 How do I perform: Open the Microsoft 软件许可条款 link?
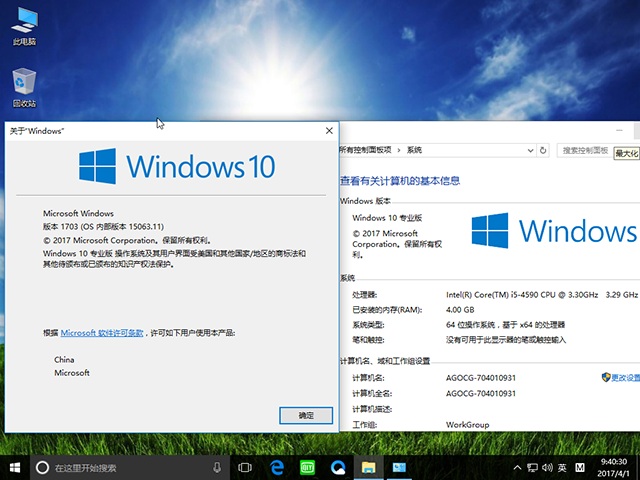pos(102,332)
